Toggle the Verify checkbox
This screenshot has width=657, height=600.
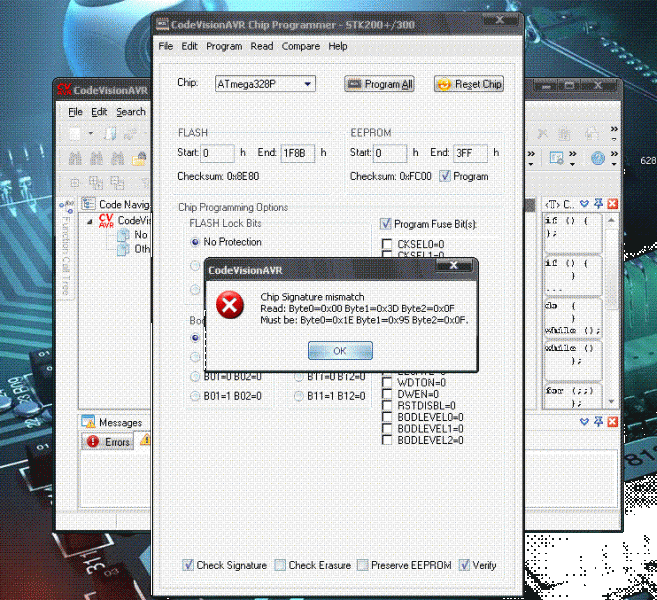pos(464,565)
